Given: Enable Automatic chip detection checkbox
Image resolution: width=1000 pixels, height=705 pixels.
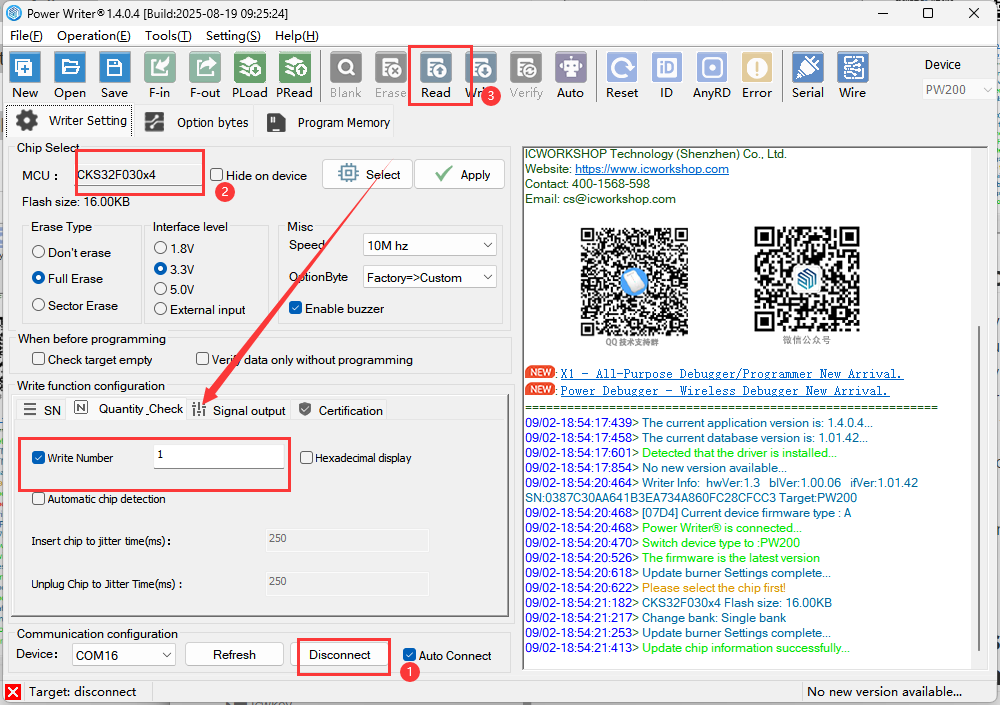Looking at the screenshot, I should (x=38, y=499).
